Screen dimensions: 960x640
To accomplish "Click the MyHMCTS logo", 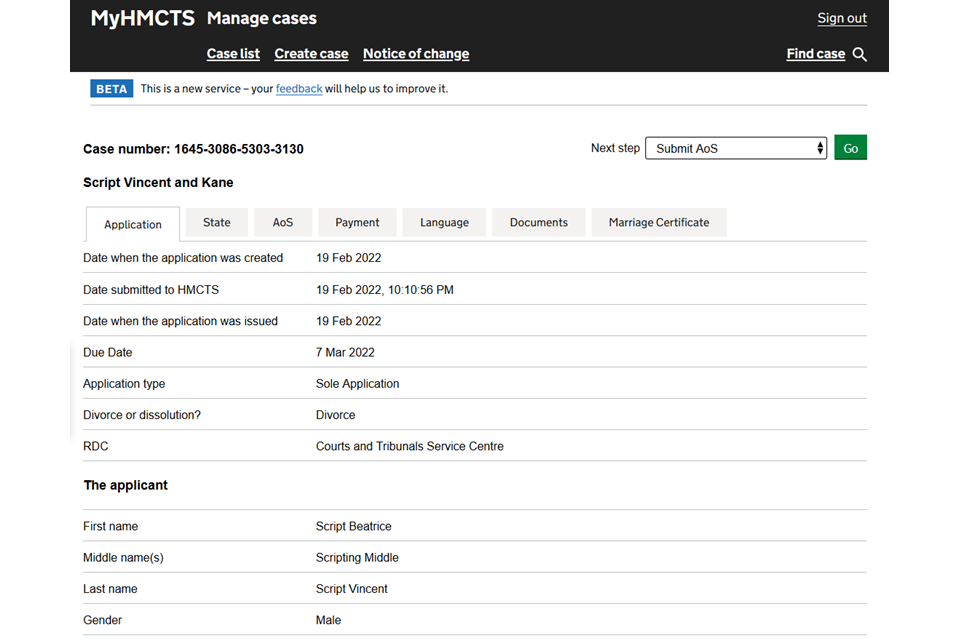I will pyautogui.click(x=142, y=18).
